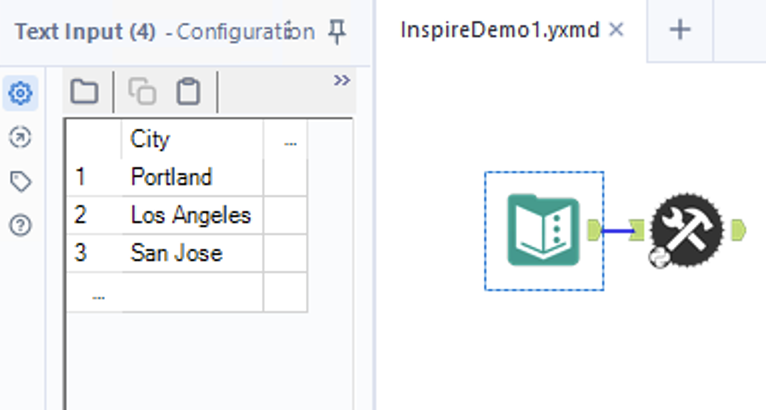Click the paste clipboard icon
Viewport: 766px width, 410px height.
pos(187,93)
